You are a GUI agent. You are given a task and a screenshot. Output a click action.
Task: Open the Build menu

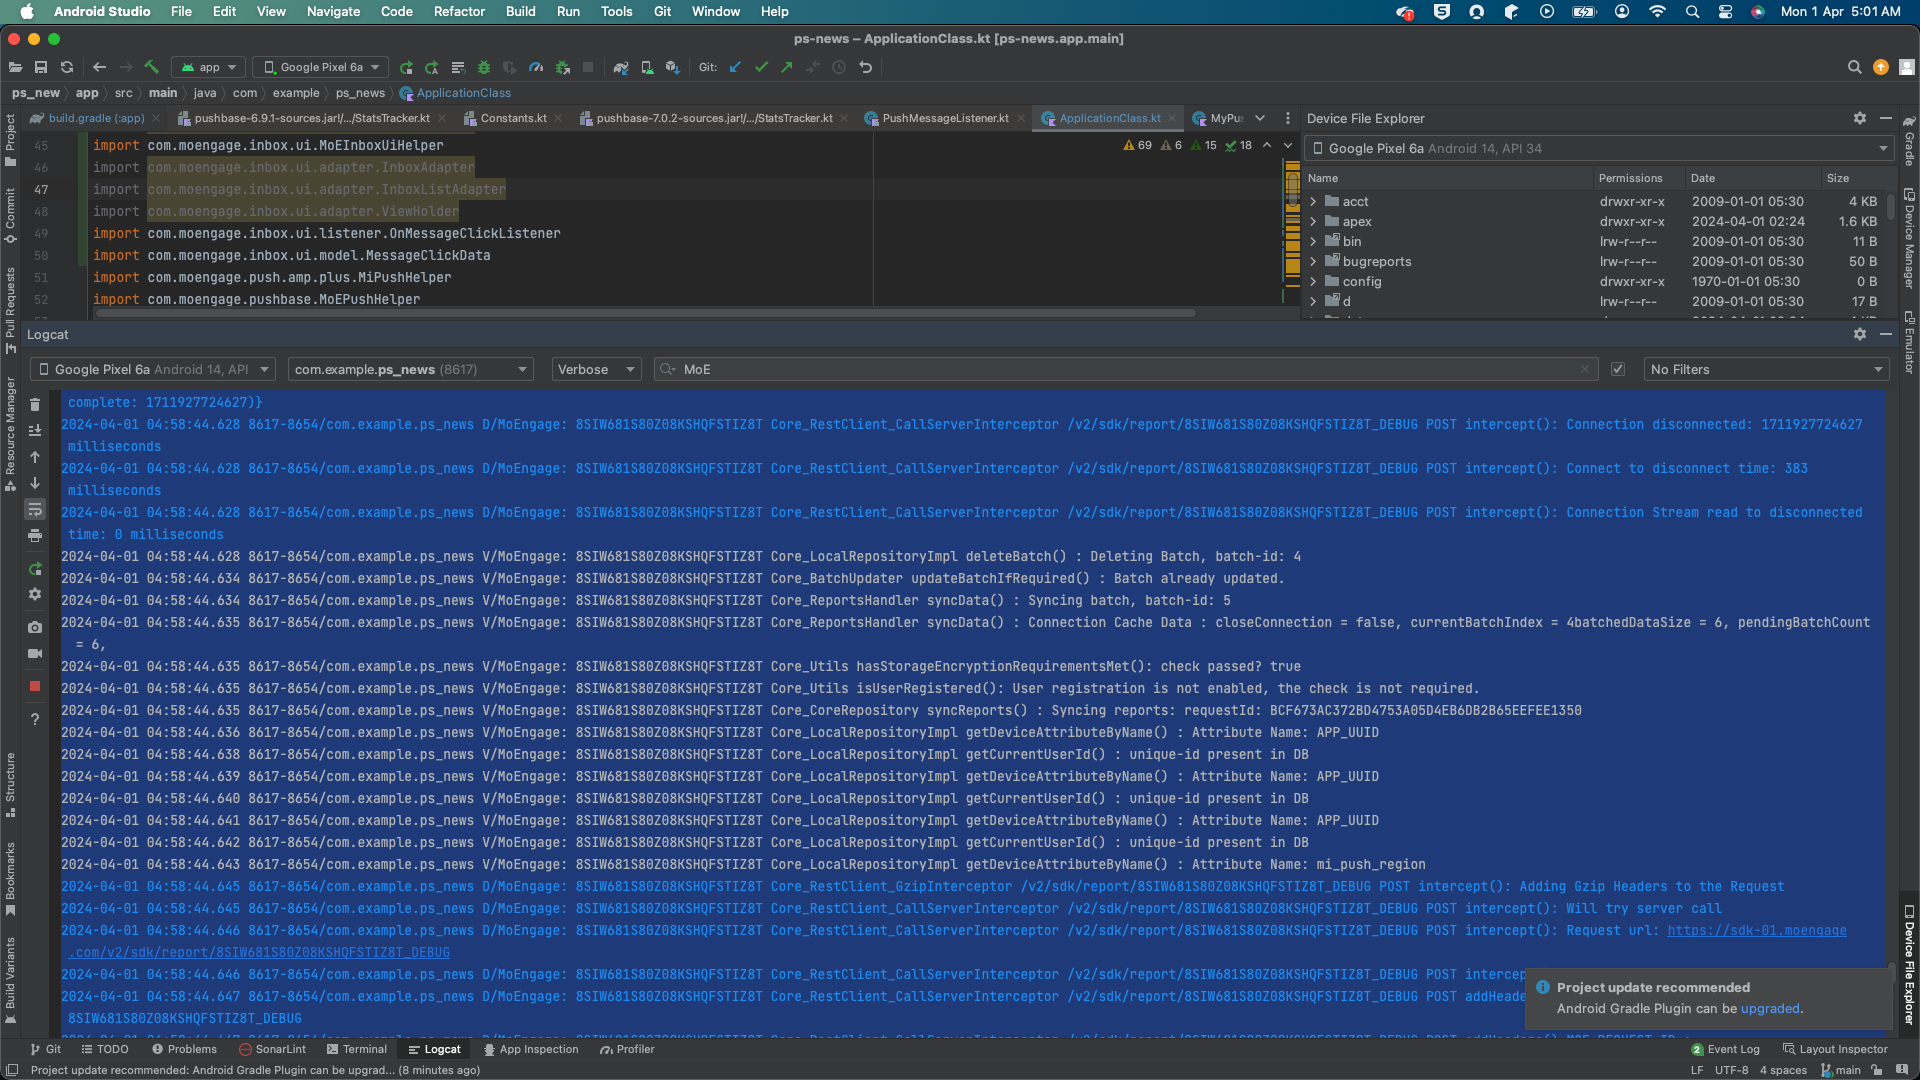(520, 11)
